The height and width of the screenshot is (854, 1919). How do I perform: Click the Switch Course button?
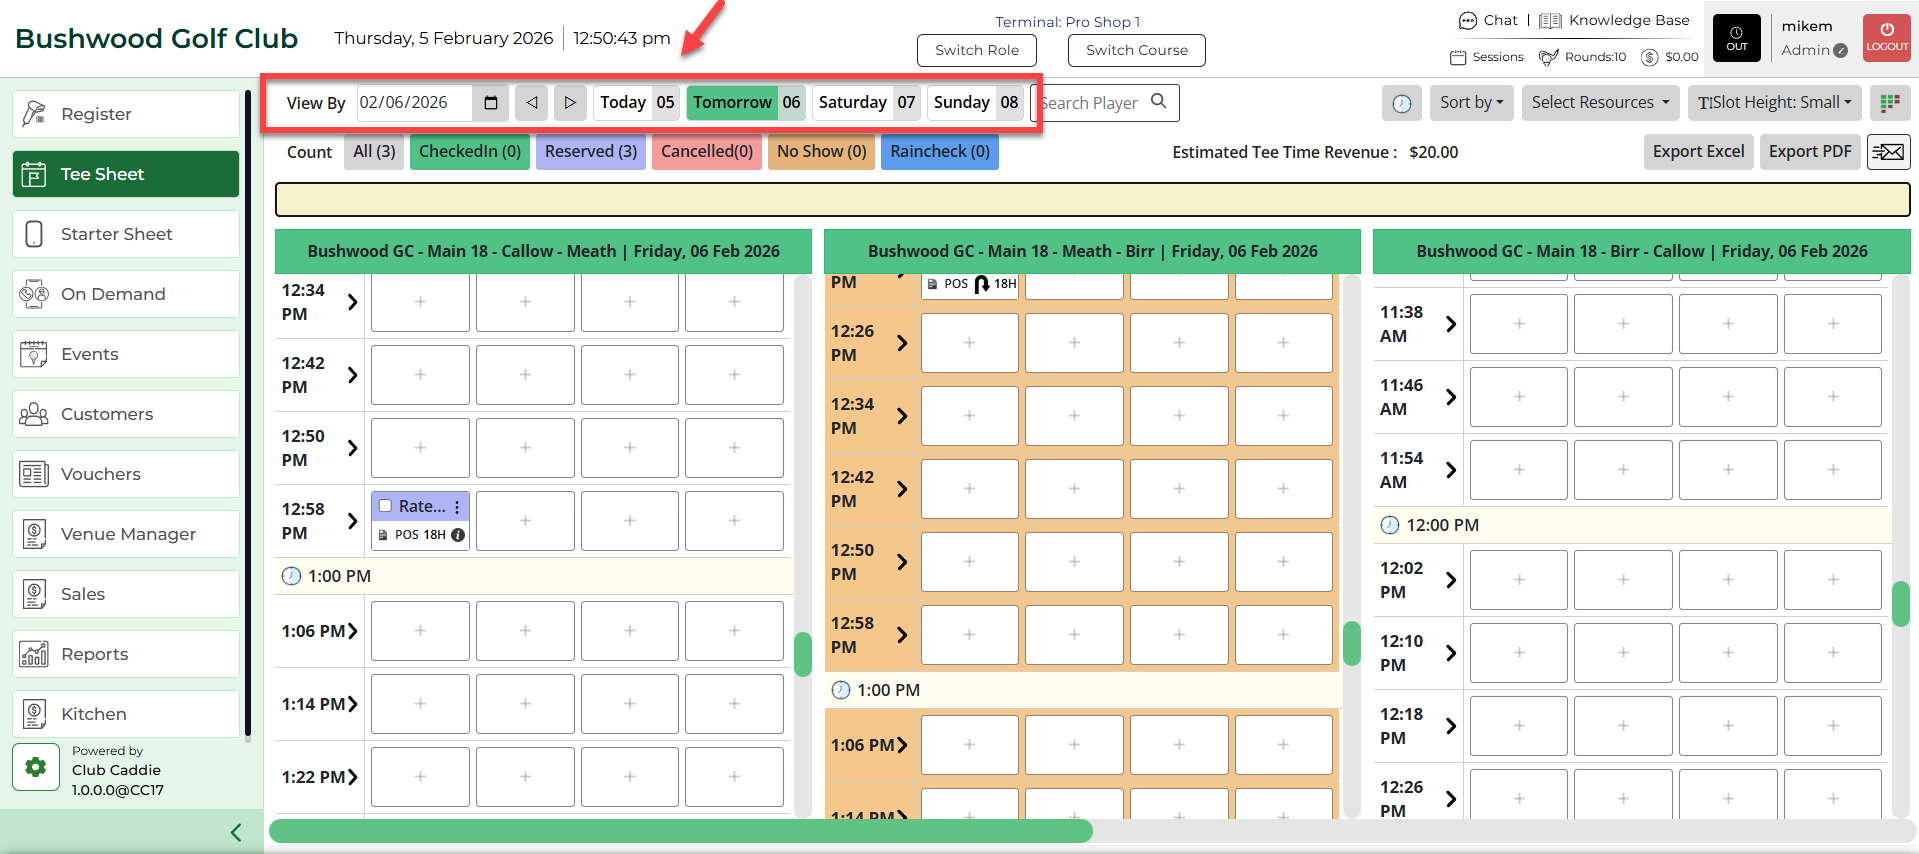point(1136,50)
